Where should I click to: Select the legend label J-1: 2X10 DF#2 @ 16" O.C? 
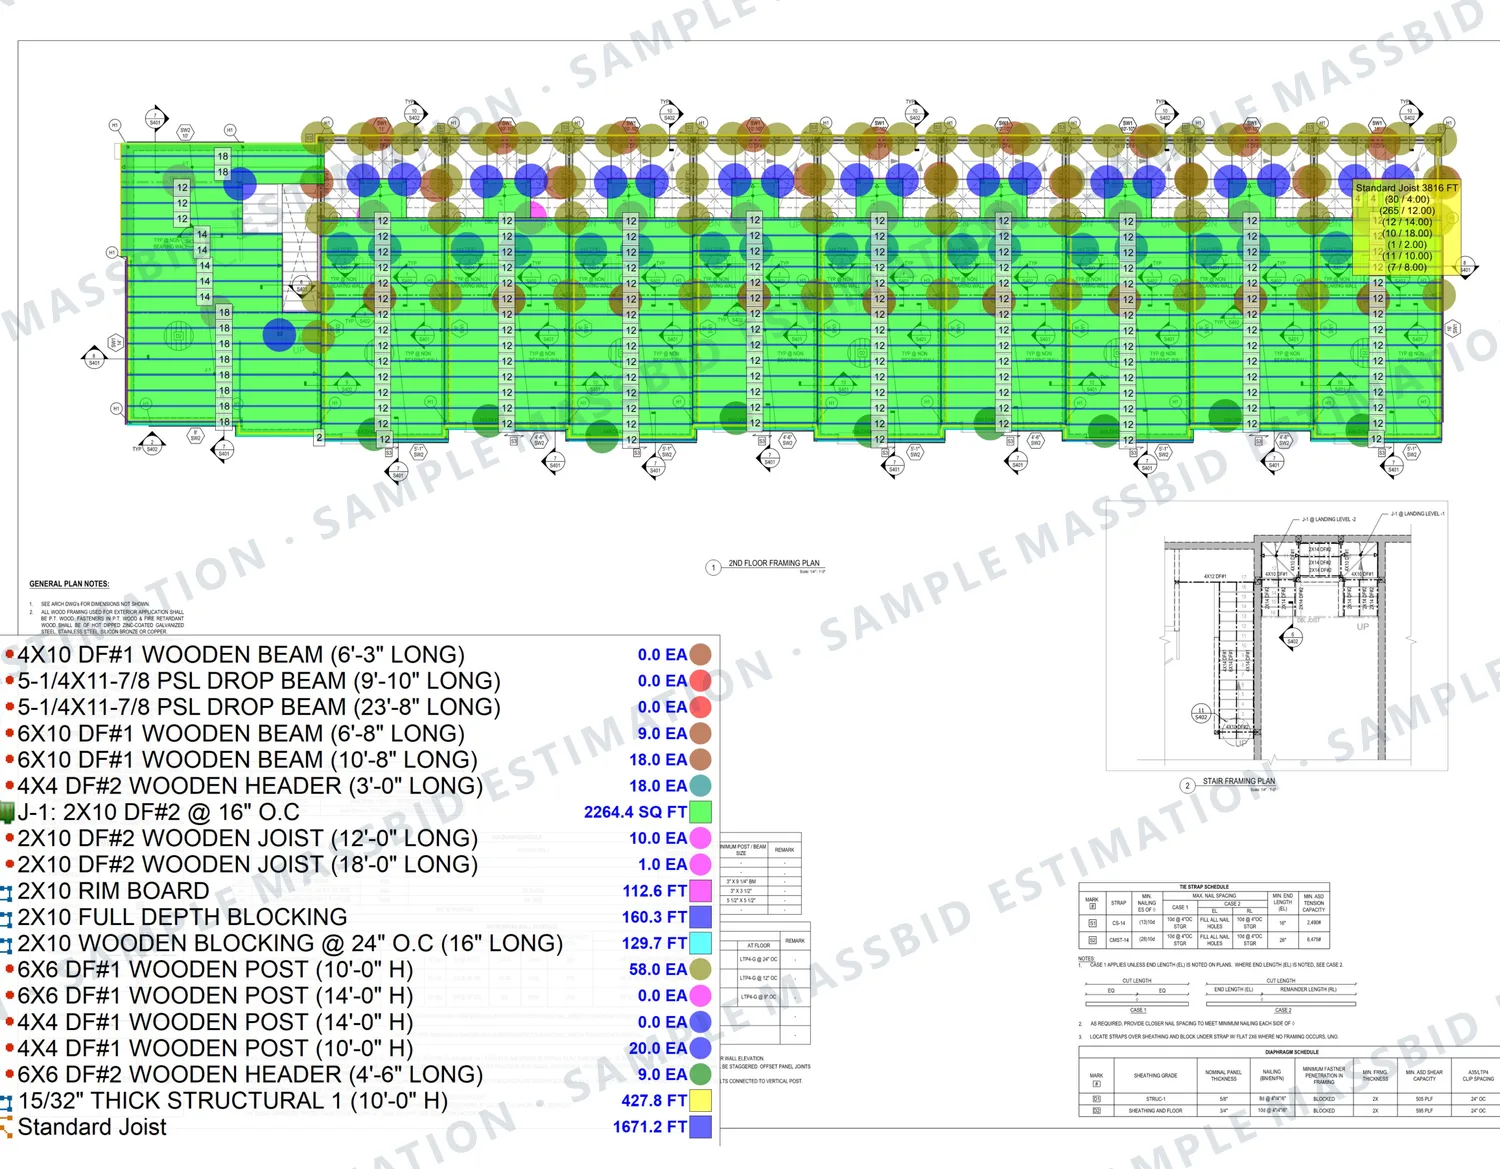click(159, 812)
